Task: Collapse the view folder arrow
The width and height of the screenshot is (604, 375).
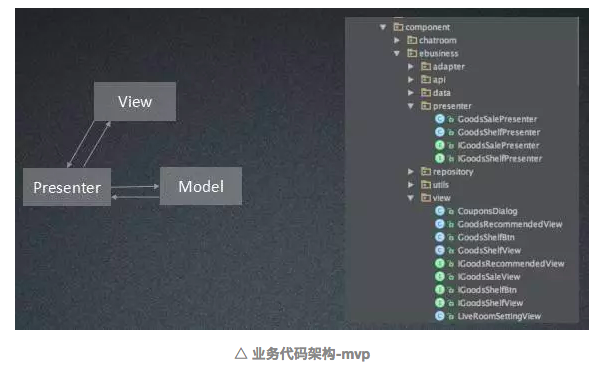Action: click(x=411, y=198)
